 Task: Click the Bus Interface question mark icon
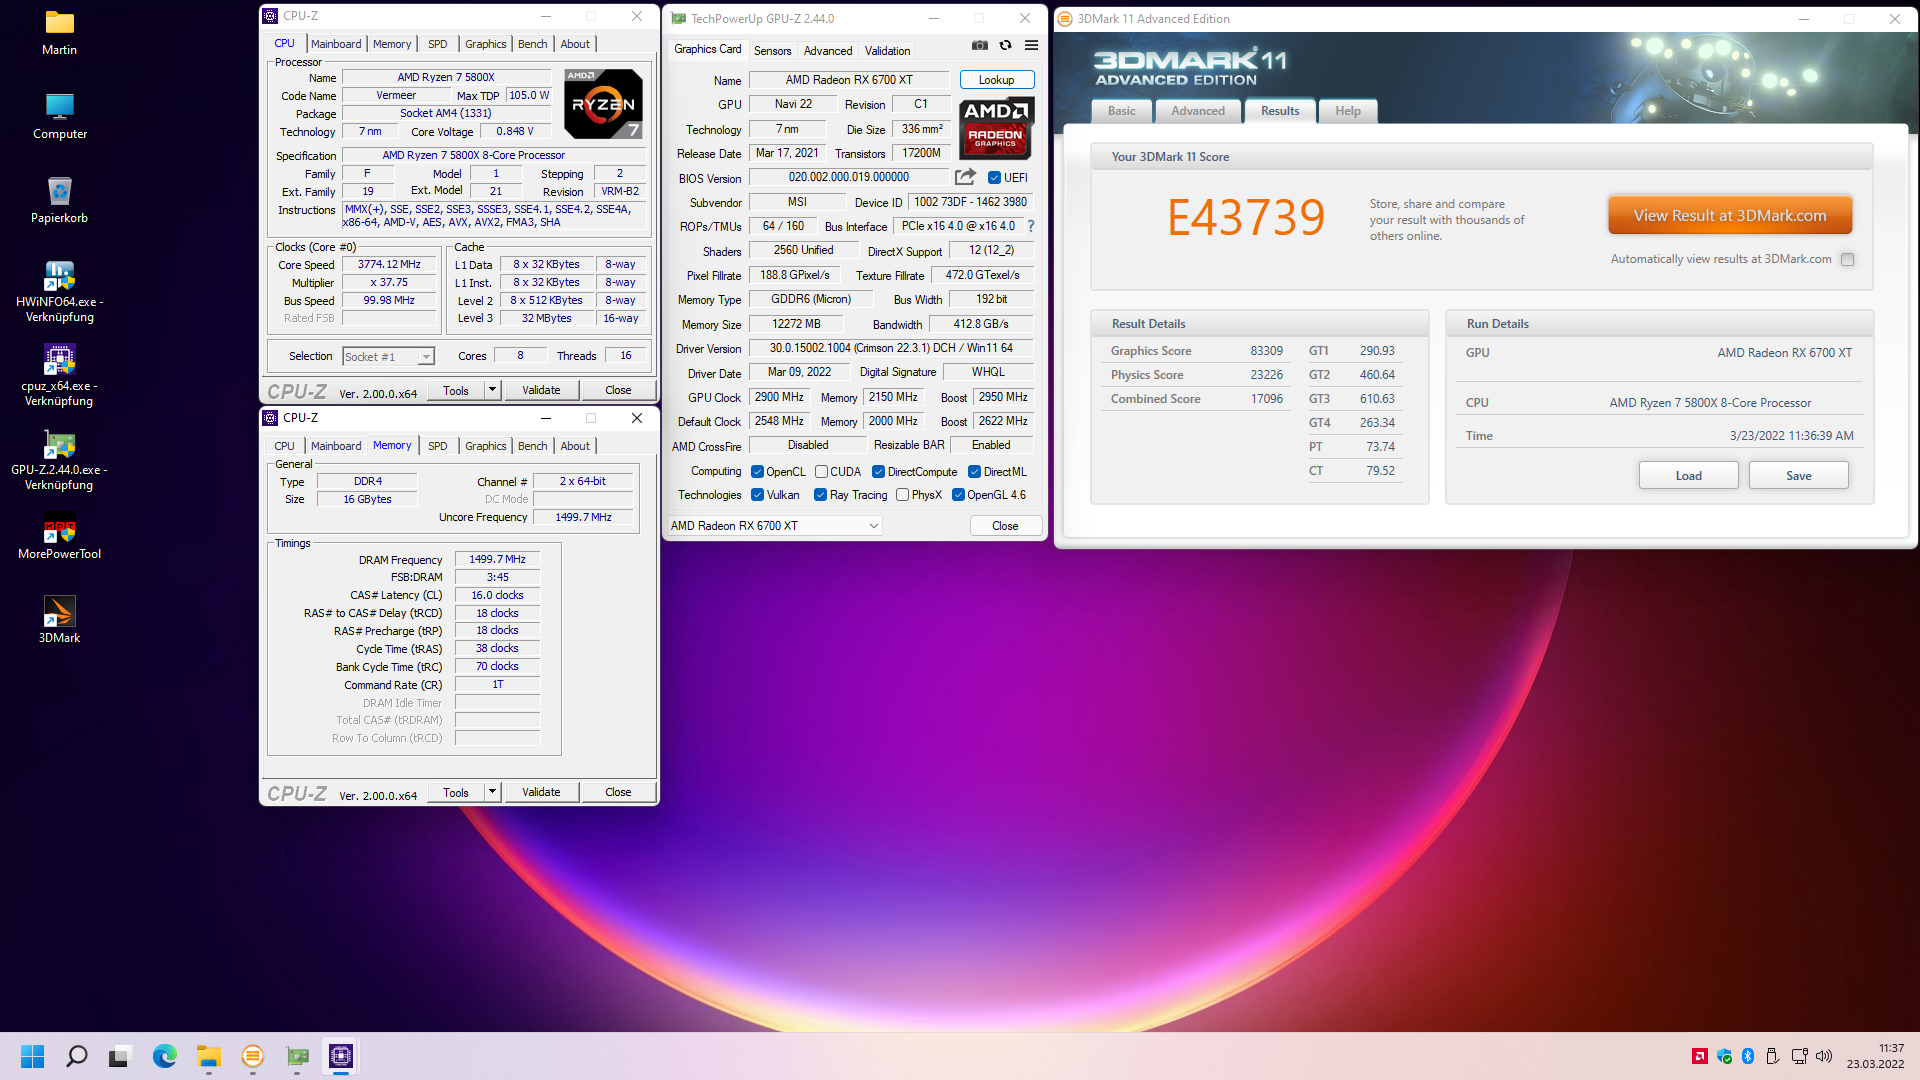pyautogui.click(x=1031, y=226)
